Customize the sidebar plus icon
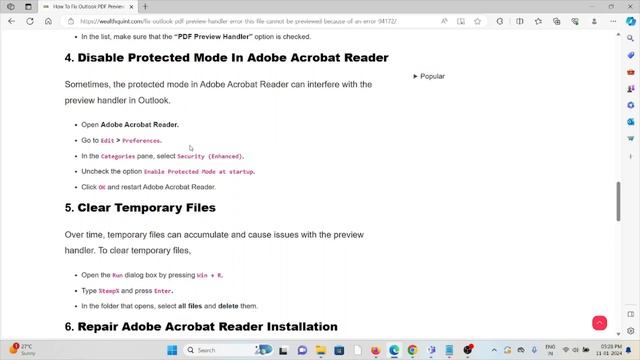Image resolution: width=640 pixels, height=360 pixels. (631, 156)
